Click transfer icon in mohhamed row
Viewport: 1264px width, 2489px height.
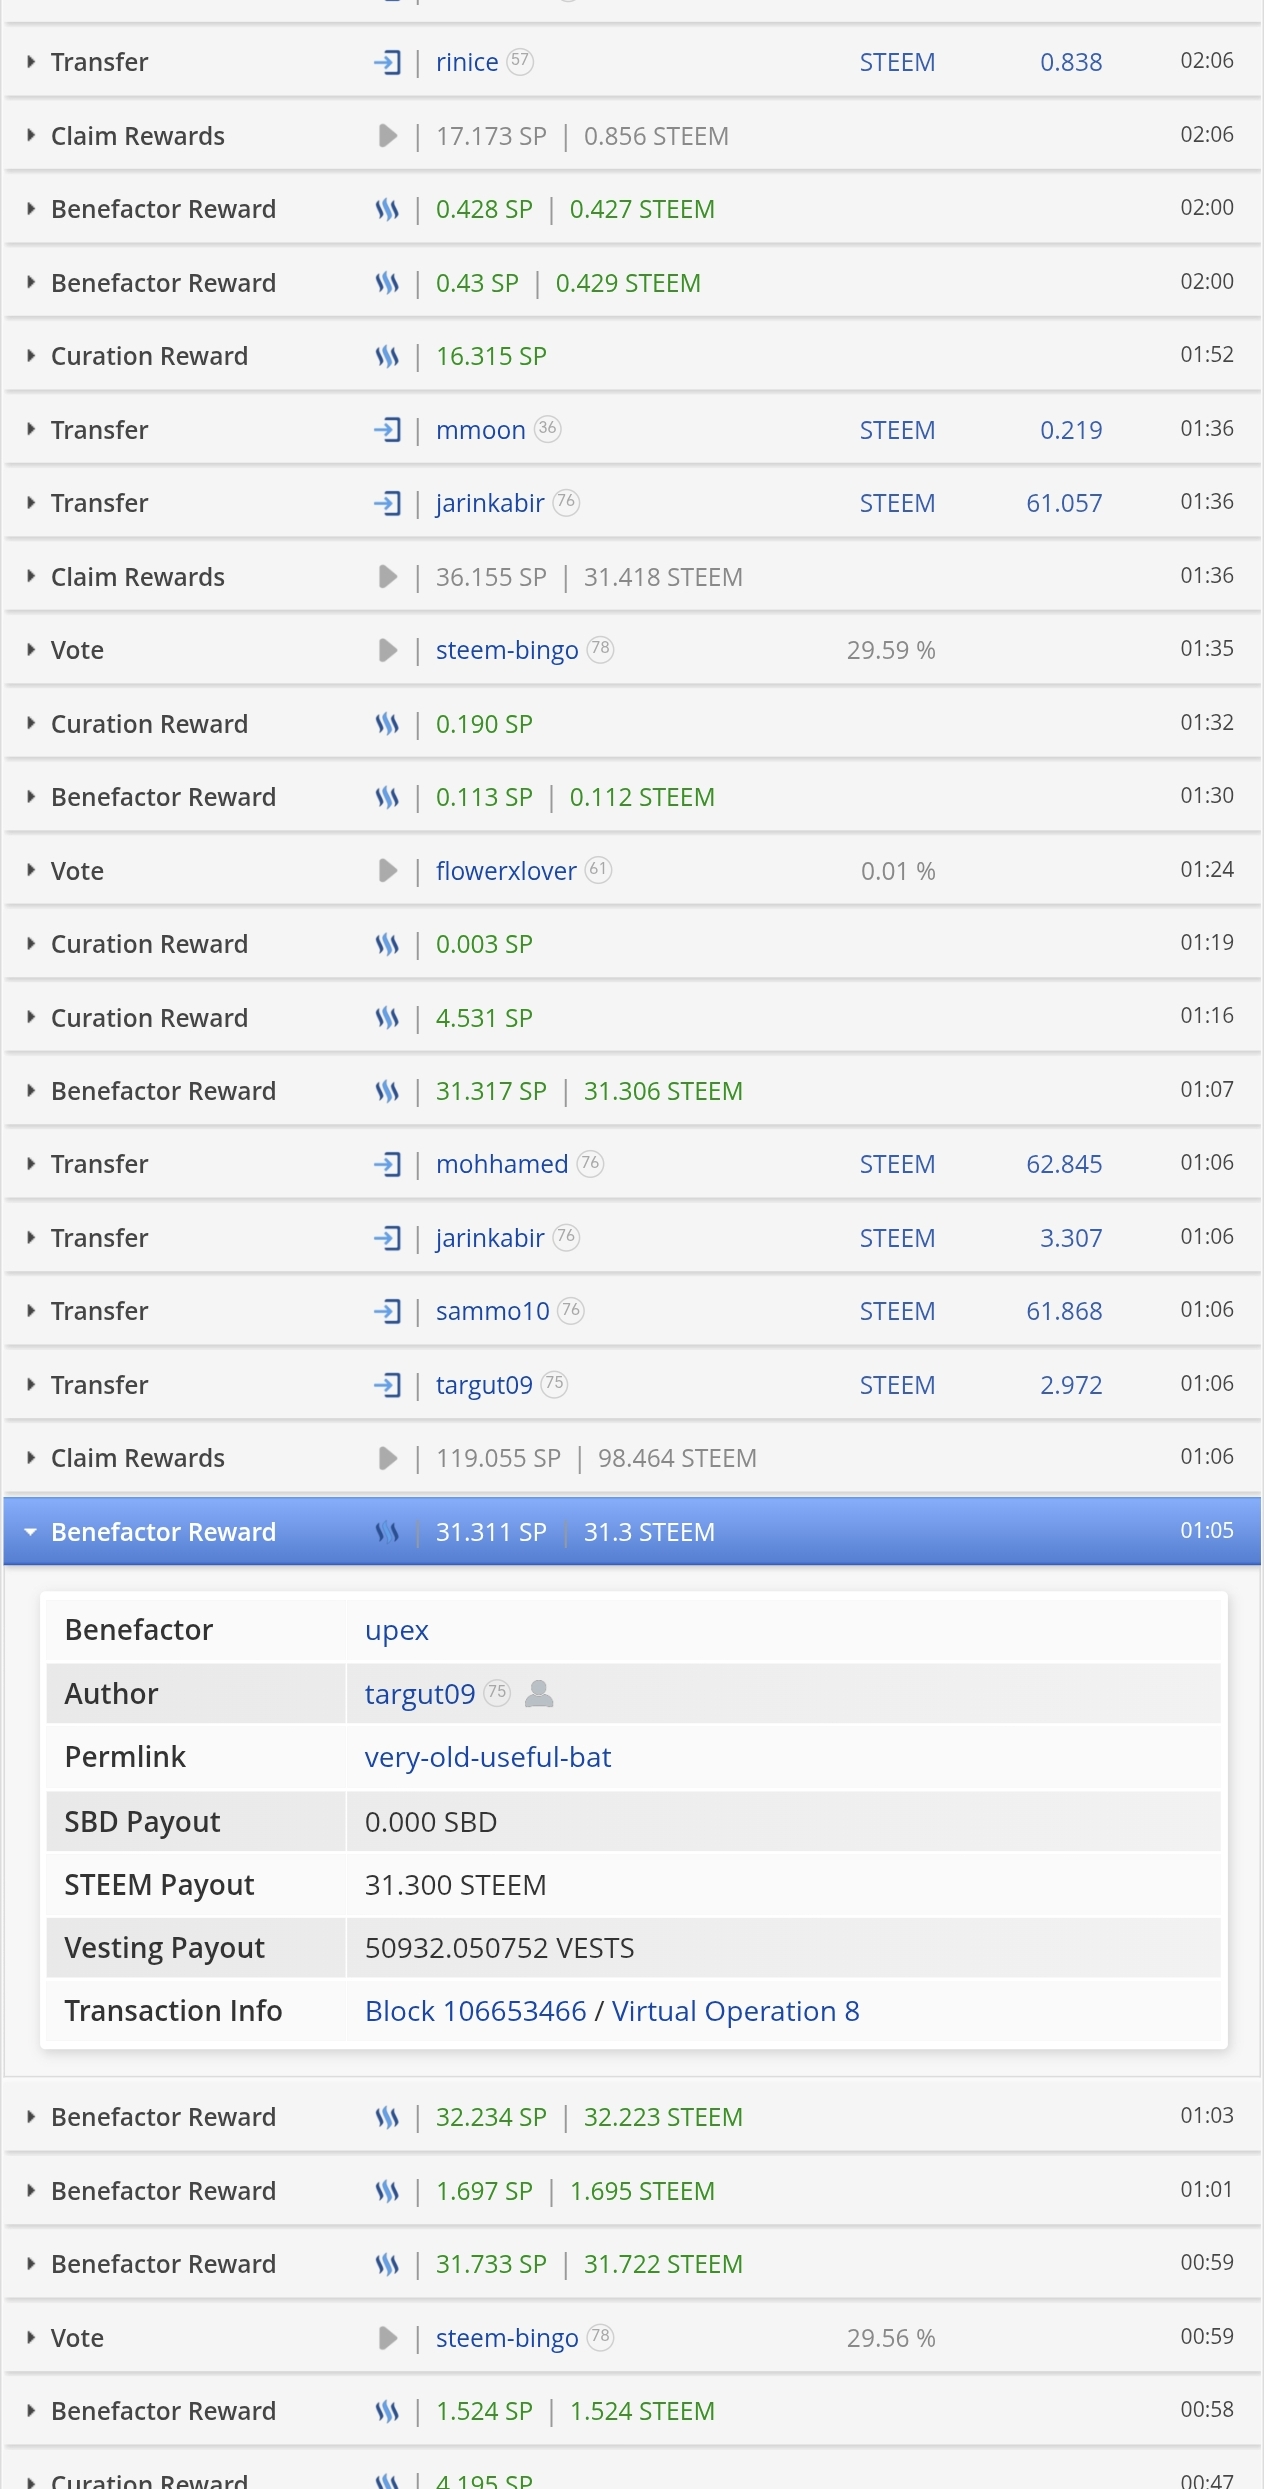[x=387, y=1164]
